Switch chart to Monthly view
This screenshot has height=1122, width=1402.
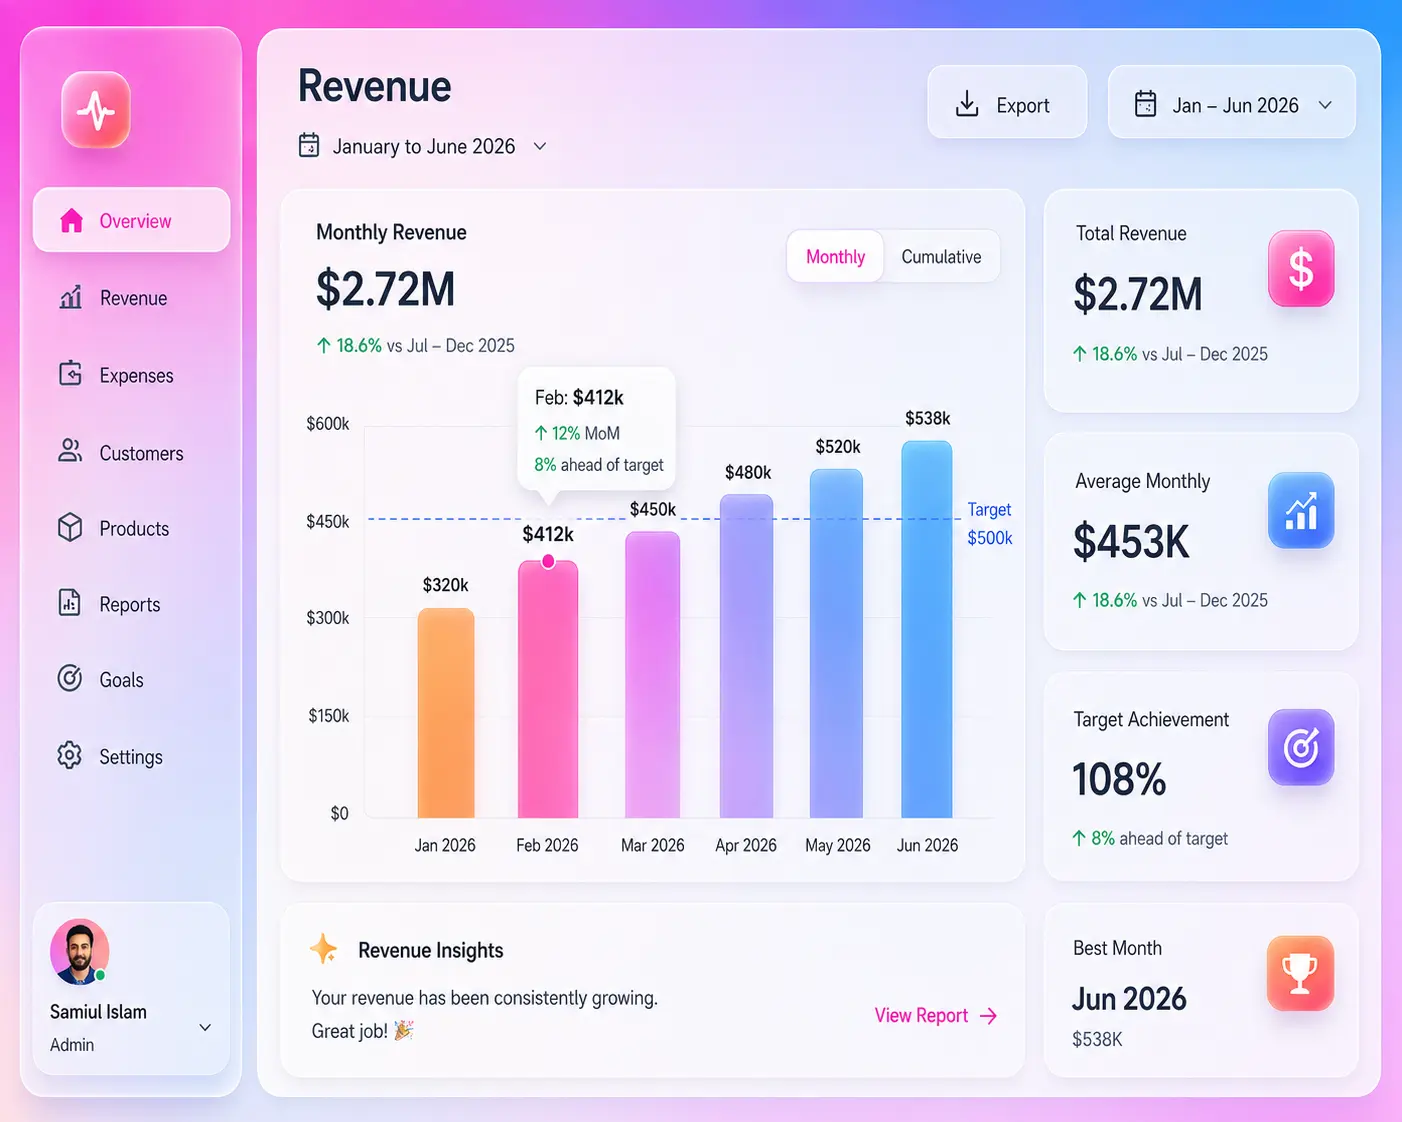point(835,257)
